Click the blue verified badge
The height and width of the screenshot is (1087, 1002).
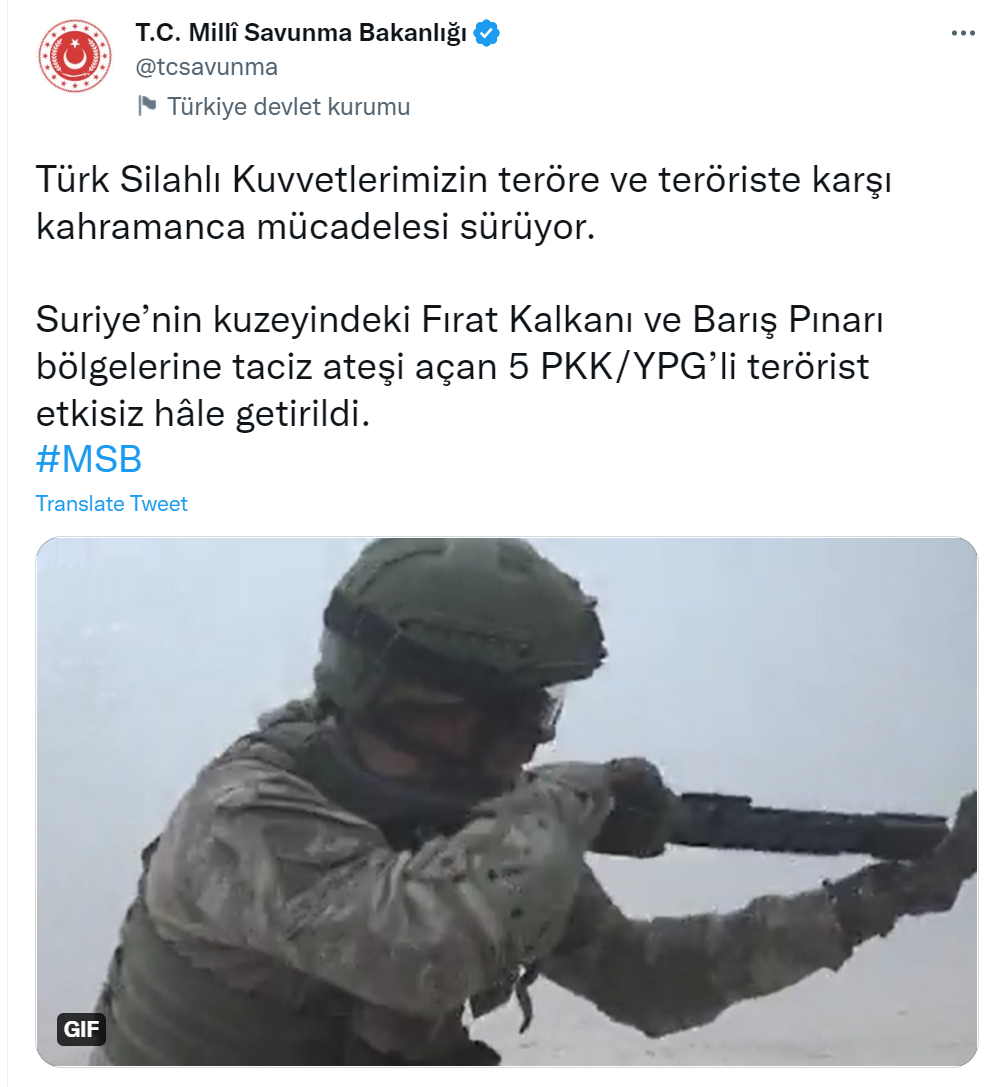point(486,33)
